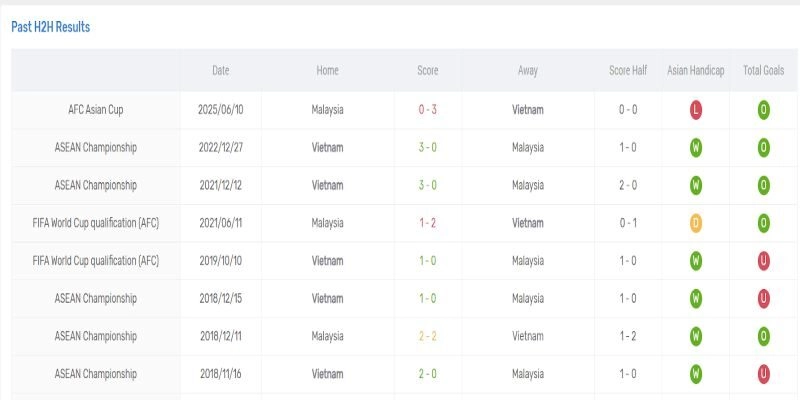Screen dimensions: 800x400
Task: Click the 0 - 3 score of the 2025/06/10 match
Action: [x=427, y=110]
